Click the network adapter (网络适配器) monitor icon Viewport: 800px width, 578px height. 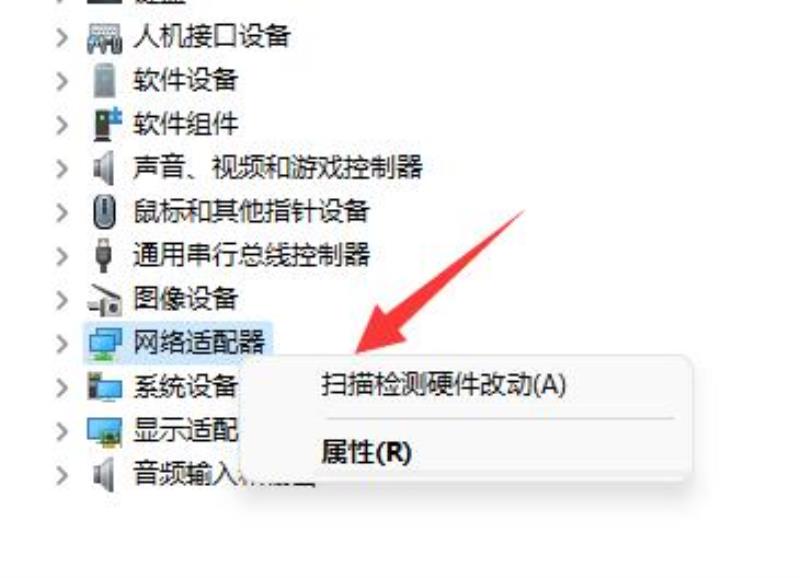pos(105,343)
